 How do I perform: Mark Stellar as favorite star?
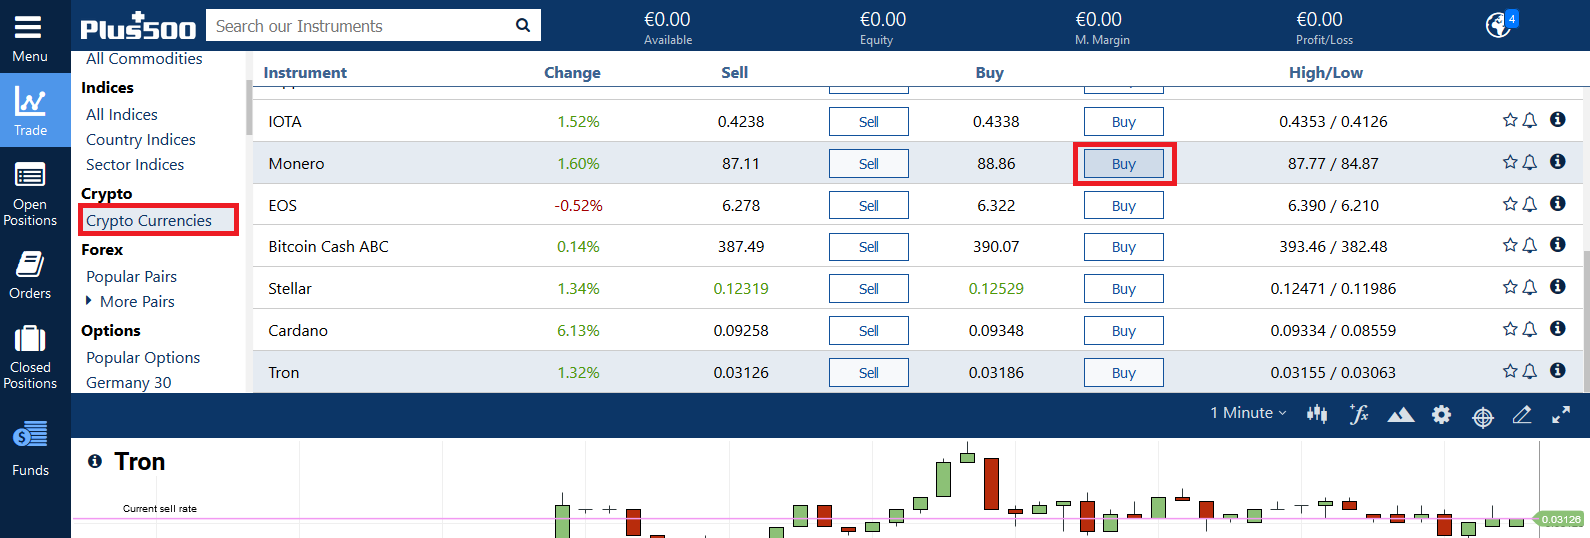[1510, 287]
